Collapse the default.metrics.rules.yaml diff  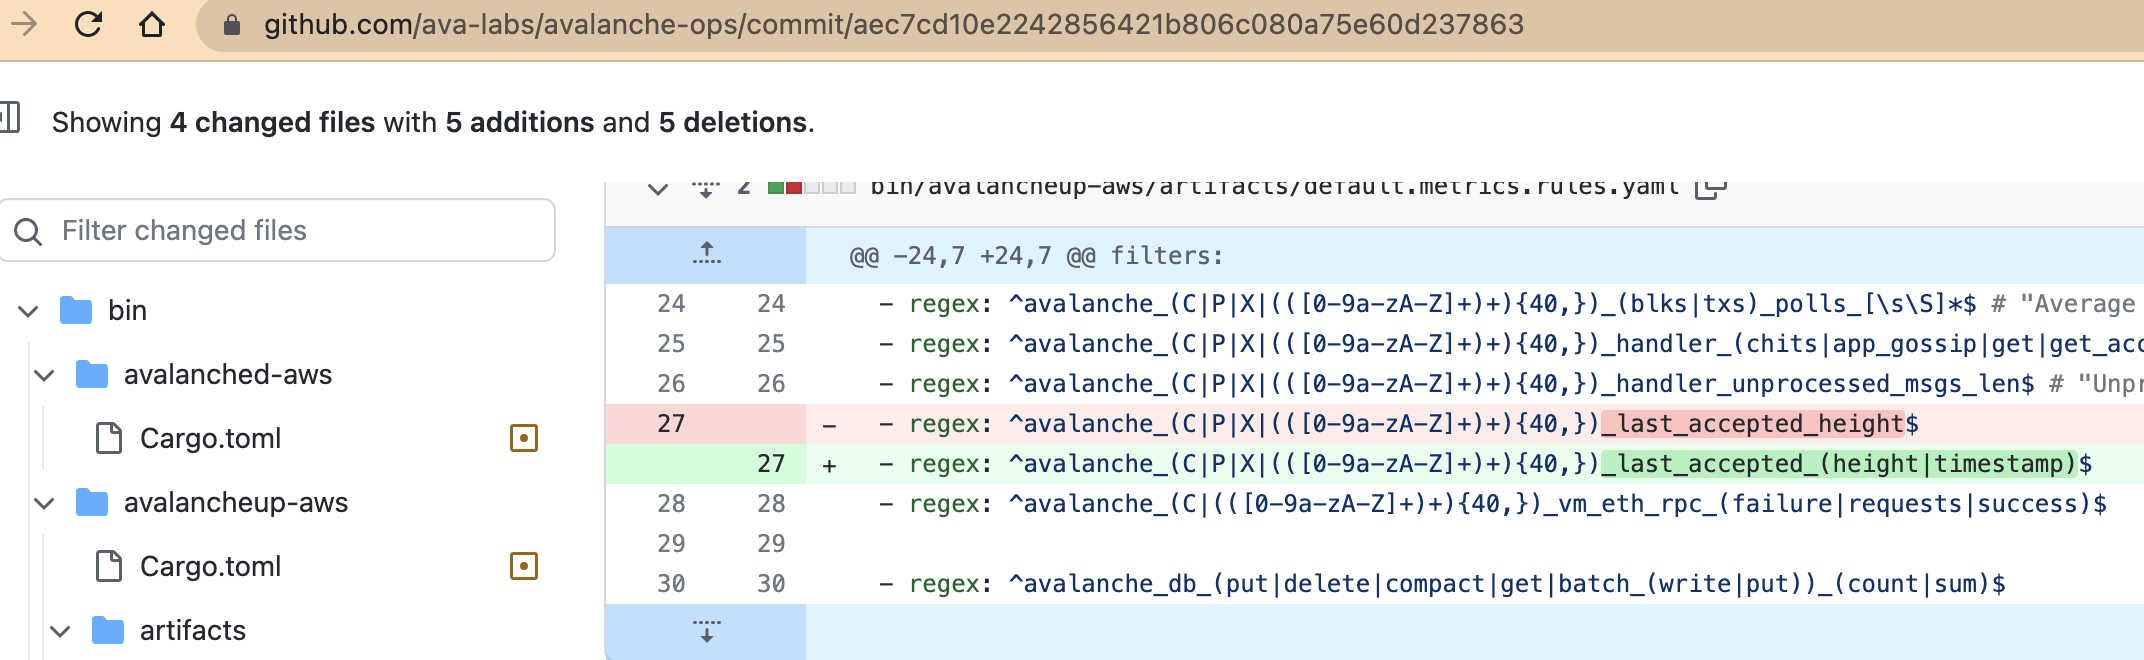657,188
